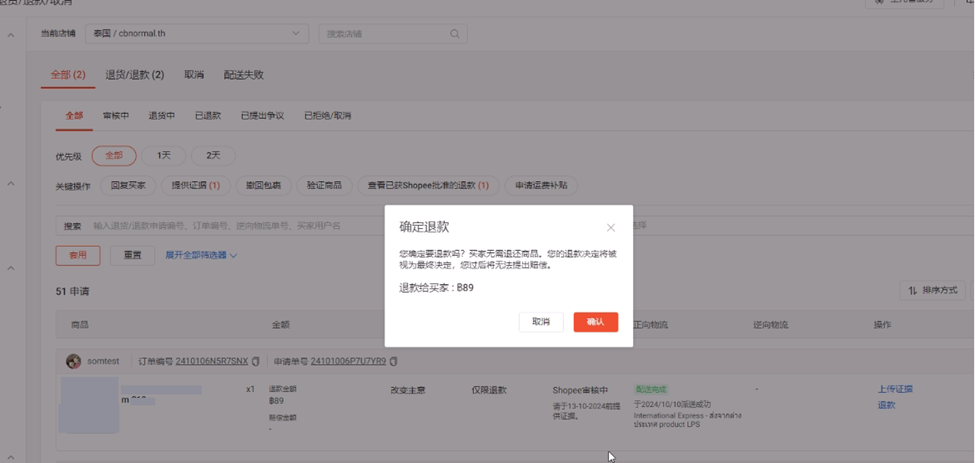Cancel the refund dialog with 取消
This screenshot has height=463, width=975.
[x=541, y=322]
